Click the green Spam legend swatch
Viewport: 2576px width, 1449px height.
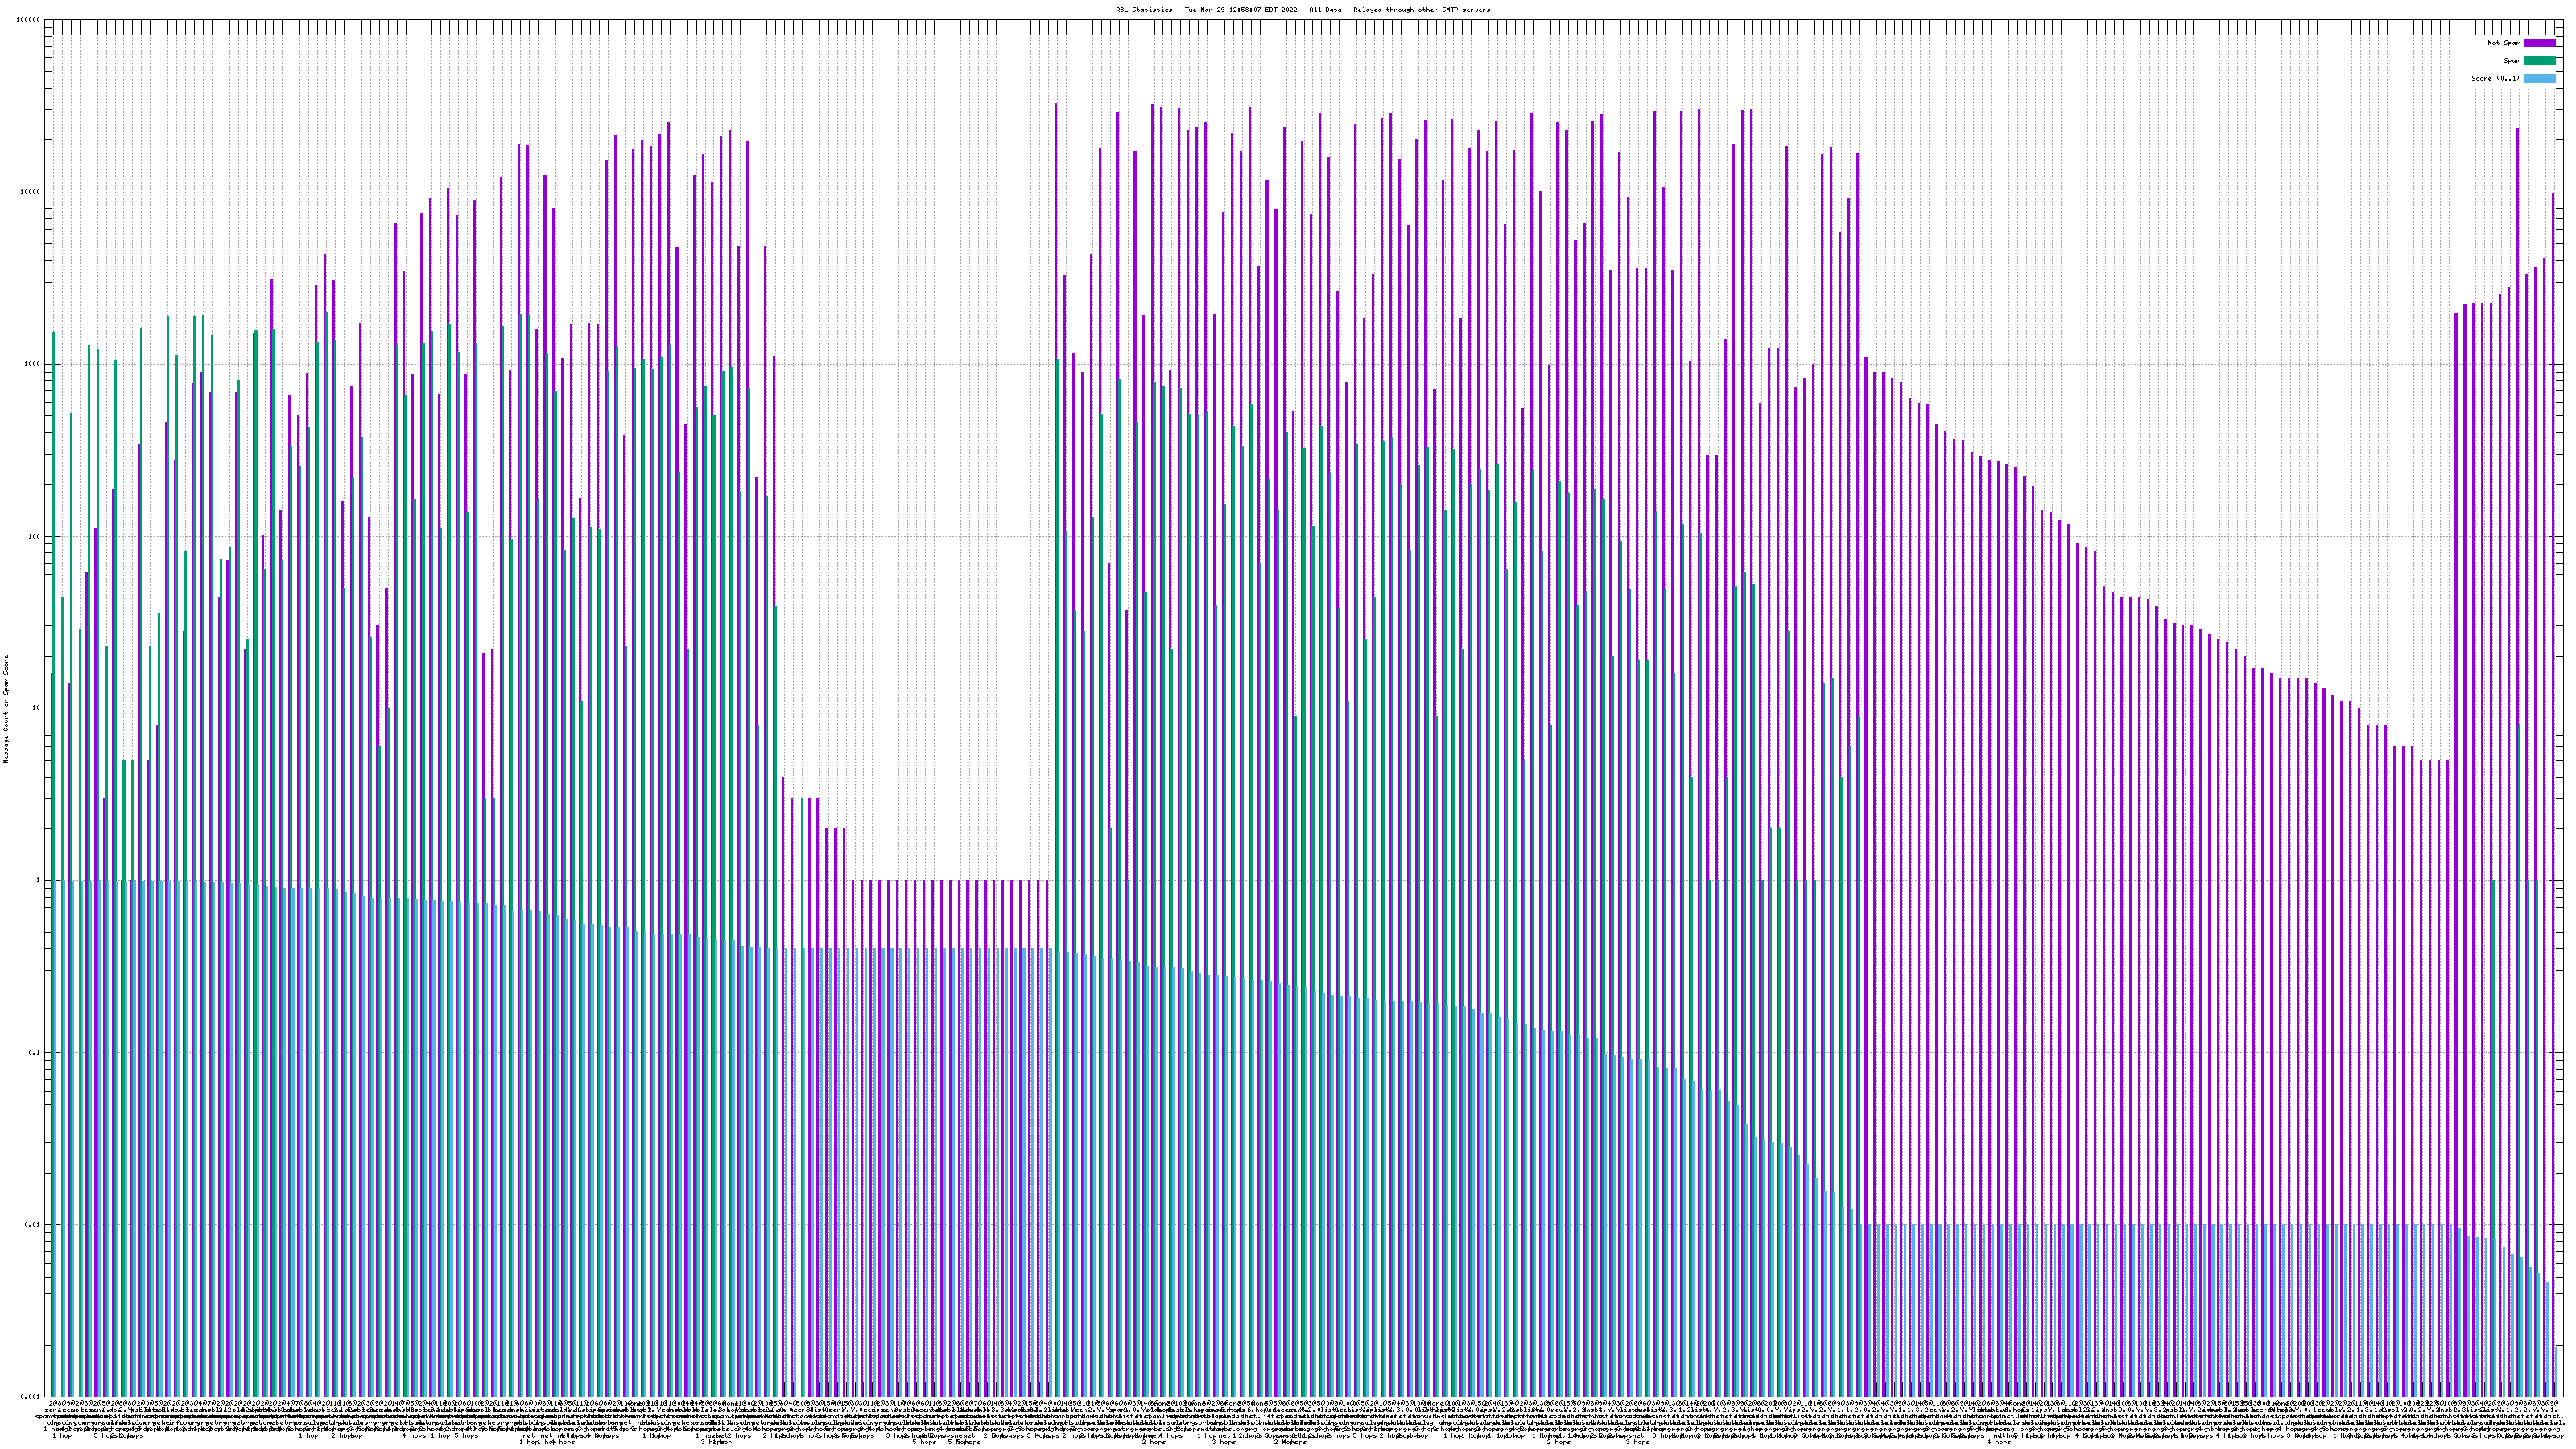point(2540,61)
